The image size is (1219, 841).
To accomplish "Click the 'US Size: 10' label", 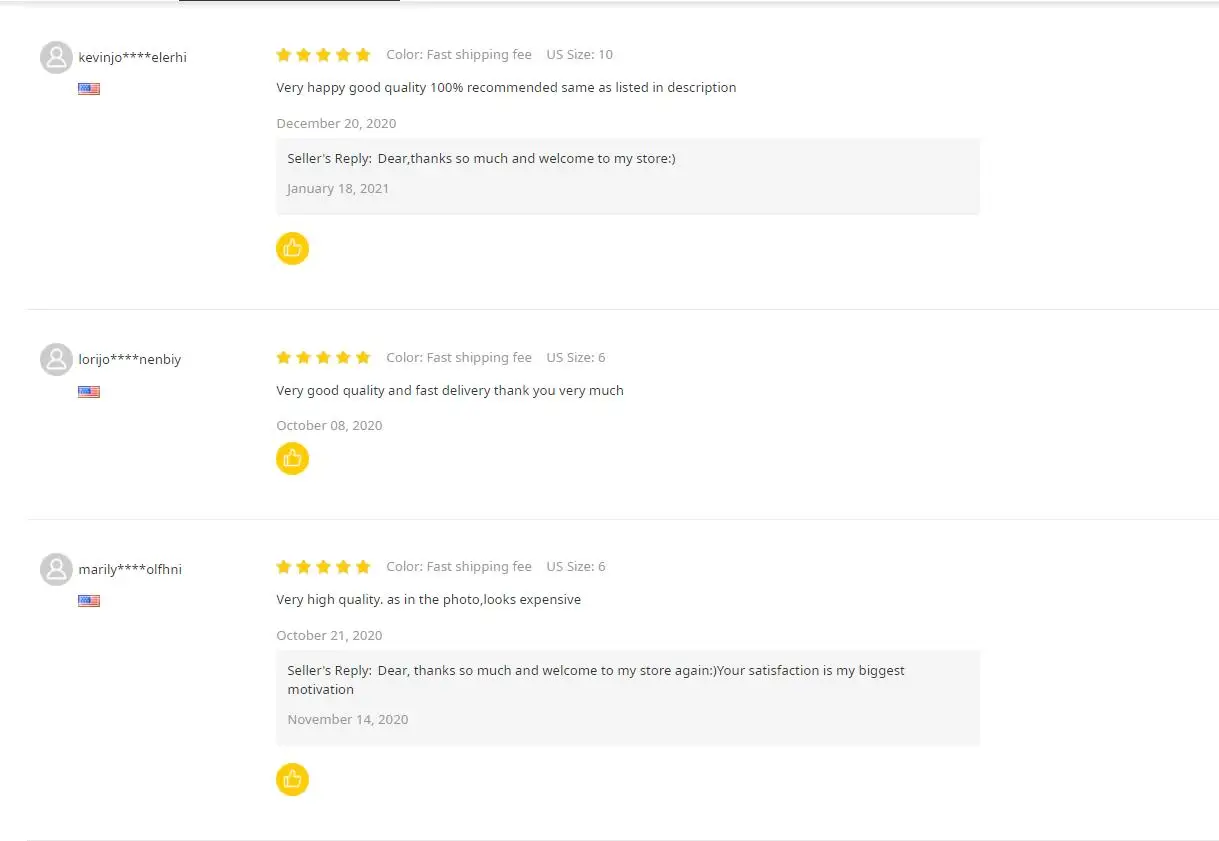I will [x=579, y=55].
